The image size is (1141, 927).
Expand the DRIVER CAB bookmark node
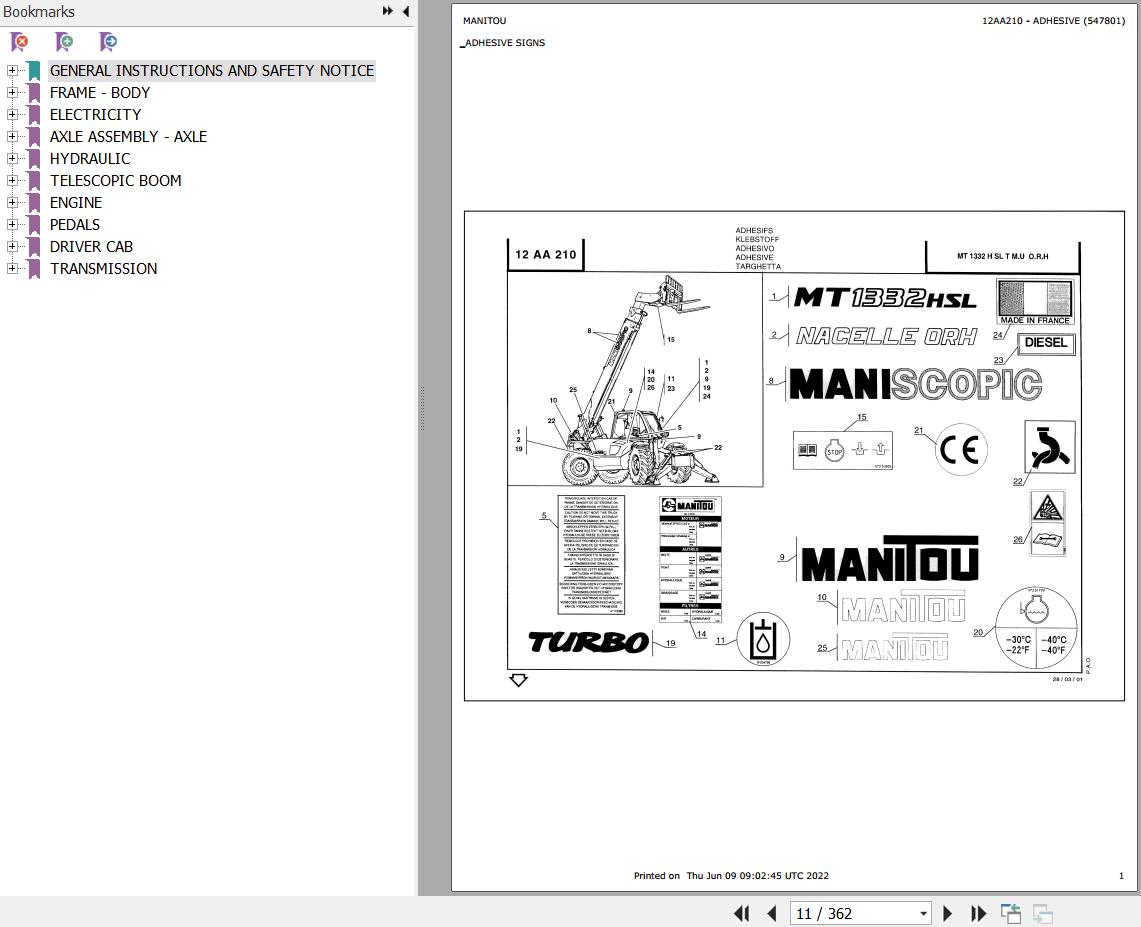coord(12,247)
